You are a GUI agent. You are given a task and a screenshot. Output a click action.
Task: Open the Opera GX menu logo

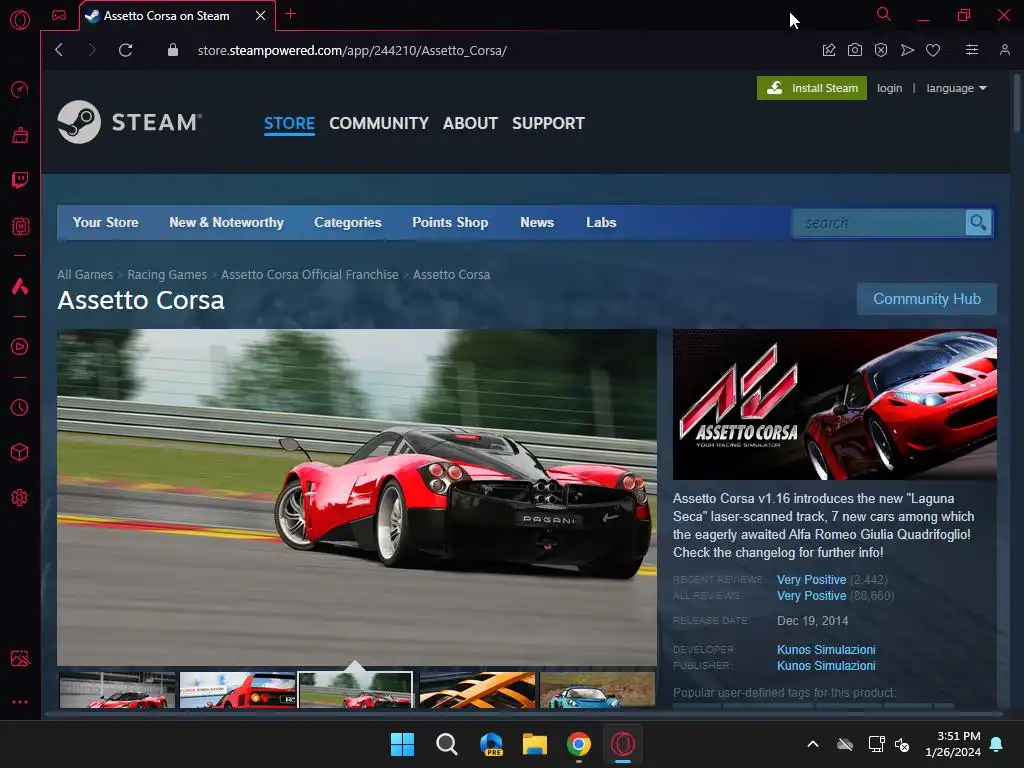pos(20,20)
